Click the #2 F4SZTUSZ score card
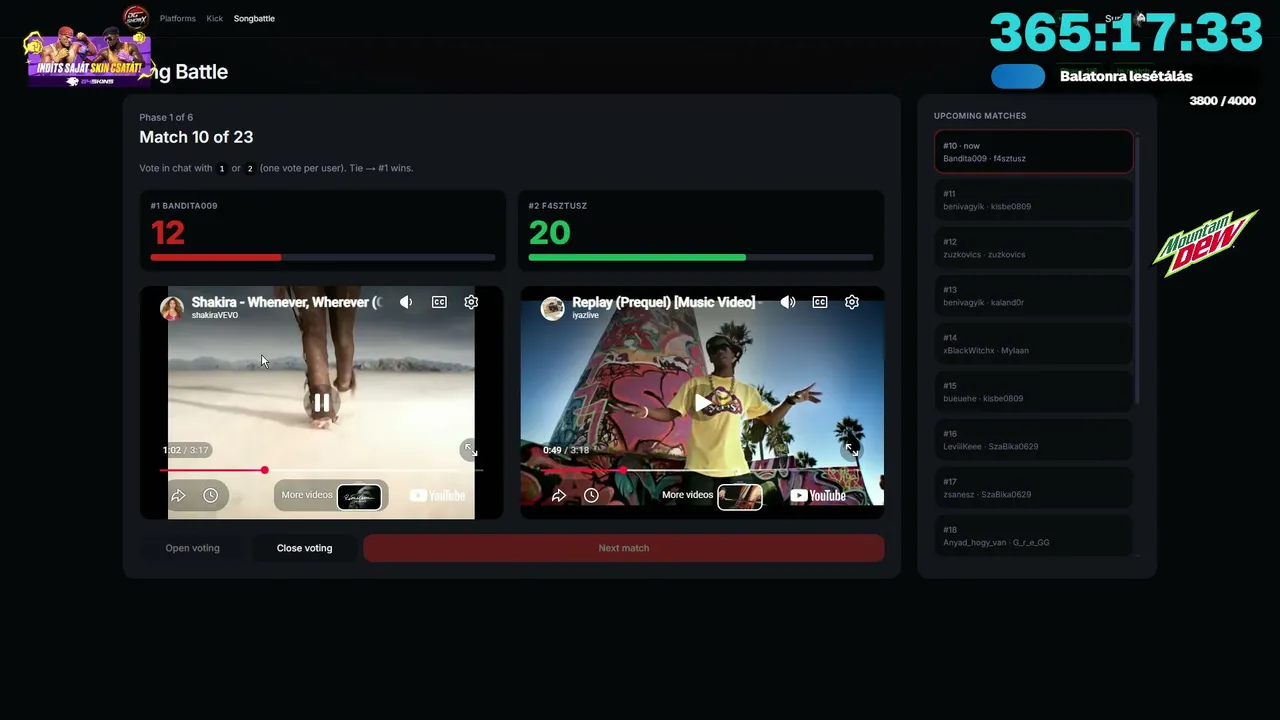This screenshot has height=720, width=1280. (x=701, y=230)
